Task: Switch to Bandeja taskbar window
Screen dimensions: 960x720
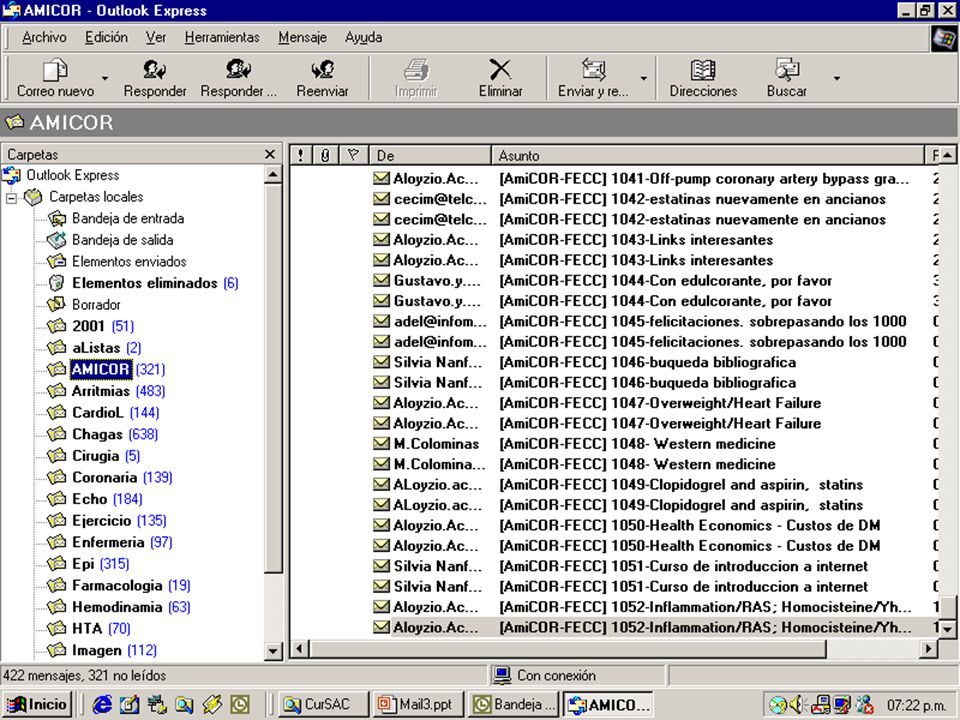Action: click(x=515, y=705)
